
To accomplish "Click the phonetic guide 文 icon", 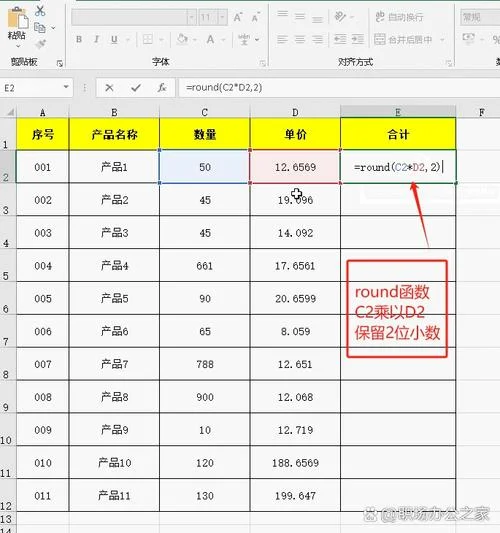I will [244, 39].
